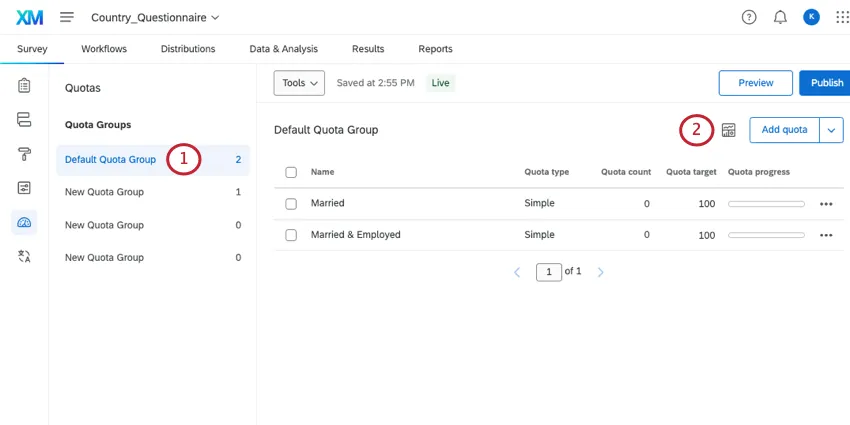The height and width of the screenshot is (425, 850).
Task: Expand the Tools dropdown
Action: (x=300, y=83)
